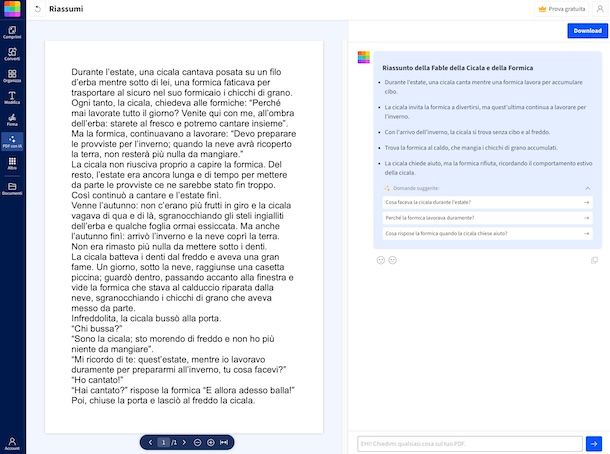The width and height of the screenshot is (610, 454).
Task: Click the Account icon at bottom left
Action: click(12, 439)
